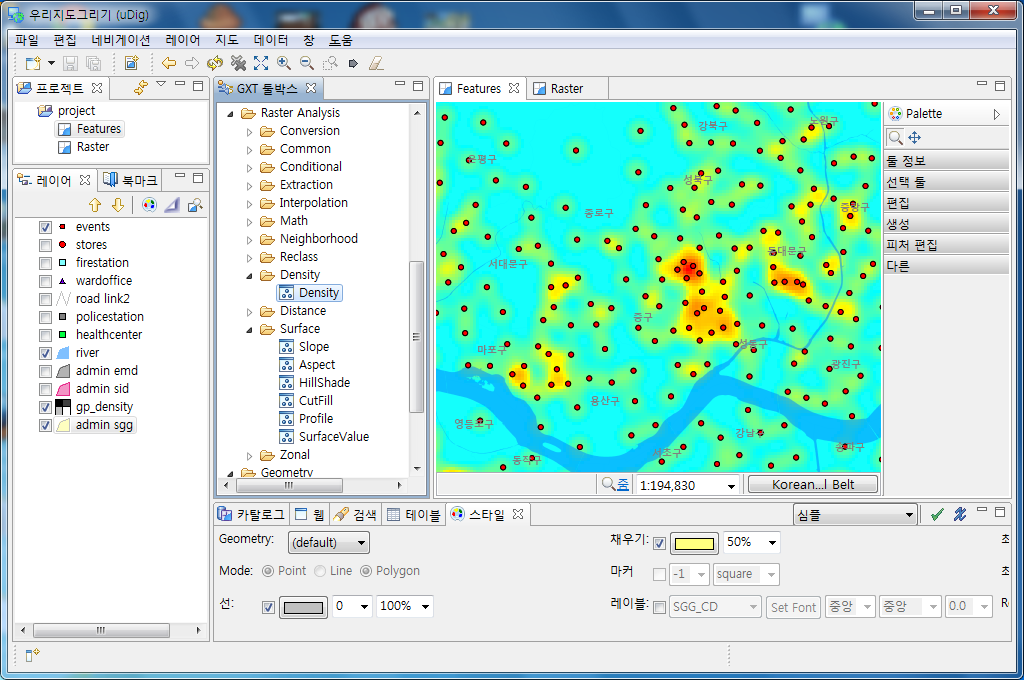Select the zoom in toolbar icon
The width and height of the screenshot is (1024, 680).
pyautogui.click(x=281, y=62)
